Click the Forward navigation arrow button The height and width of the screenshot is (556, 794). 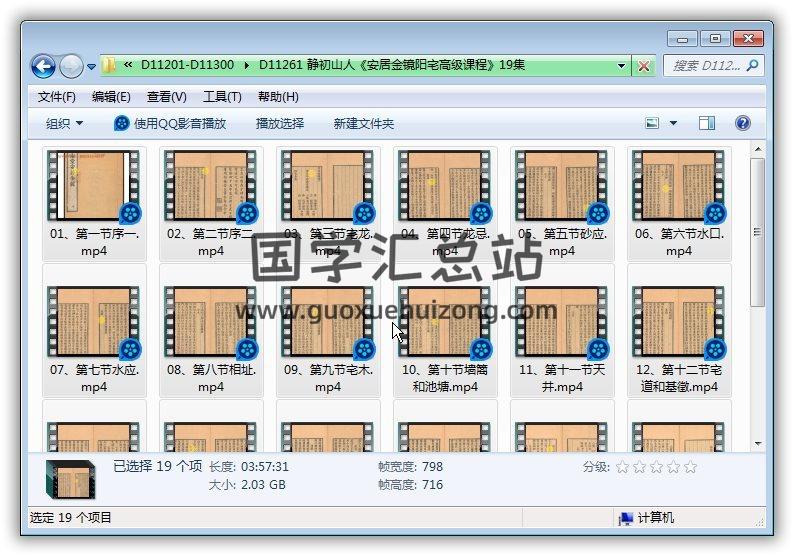[71, 66]
